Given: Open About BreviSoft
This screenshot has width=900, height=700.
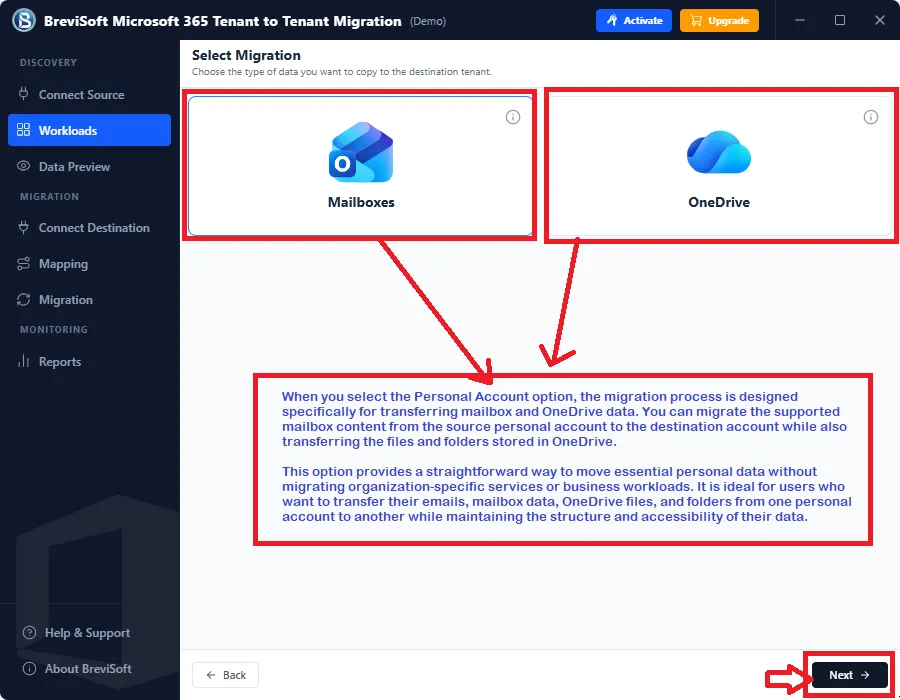Looking at the screenshot, I should coord(77,669).
